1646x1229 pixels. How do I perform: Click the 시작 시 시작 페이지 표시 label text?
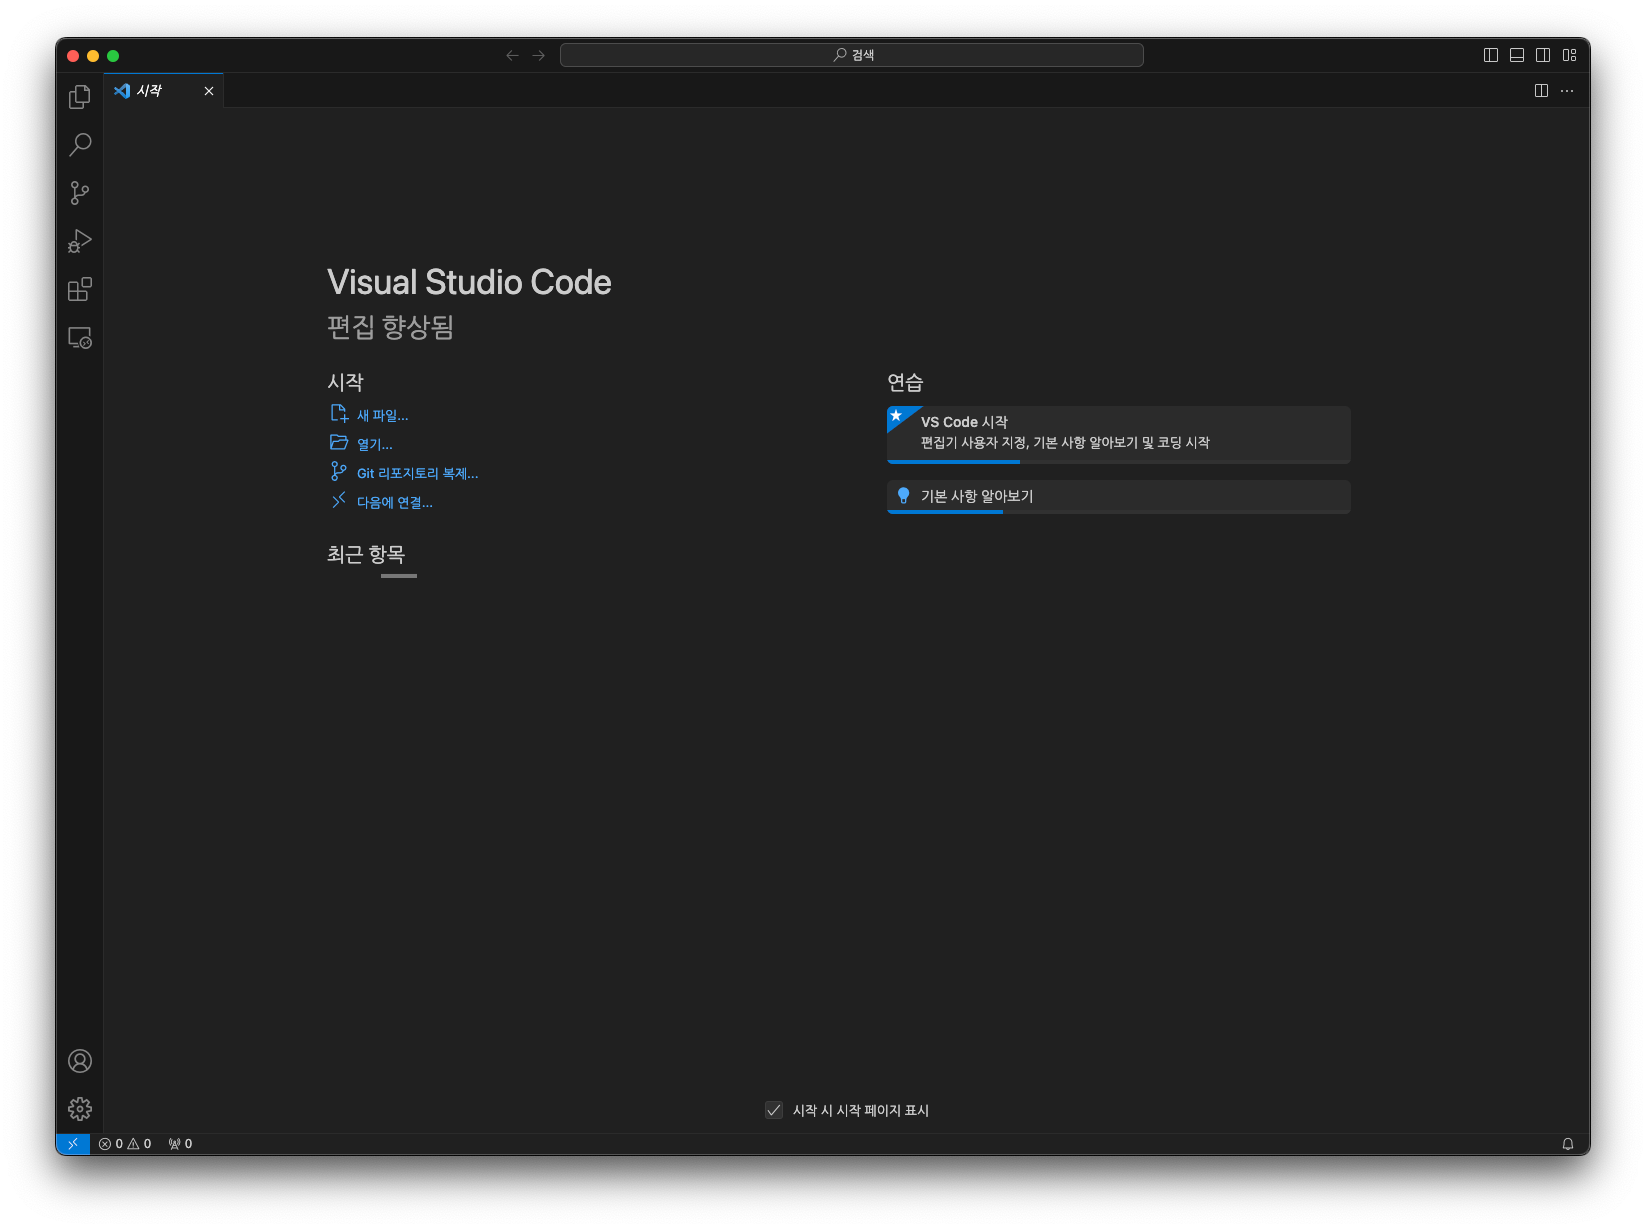tap(861, 1110)
